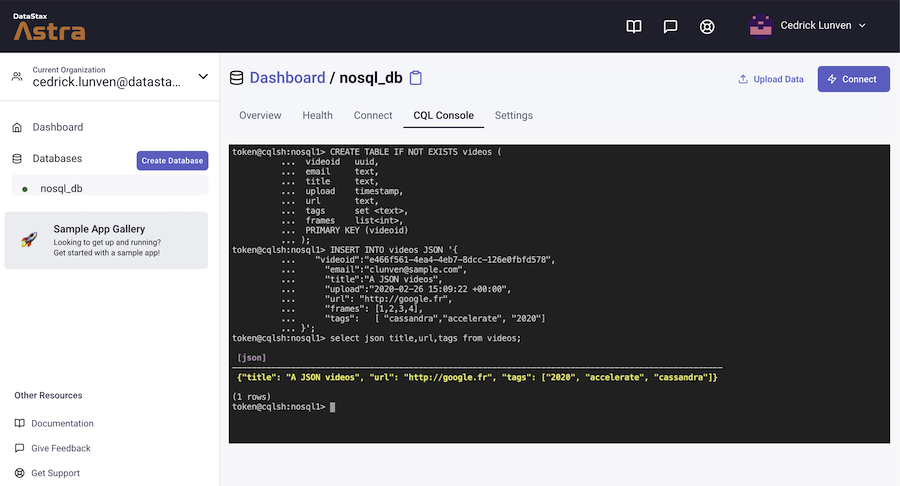The image size is (900, 486).
Task: Open Dashboard in the sidebar
Action: click(57, 127)
